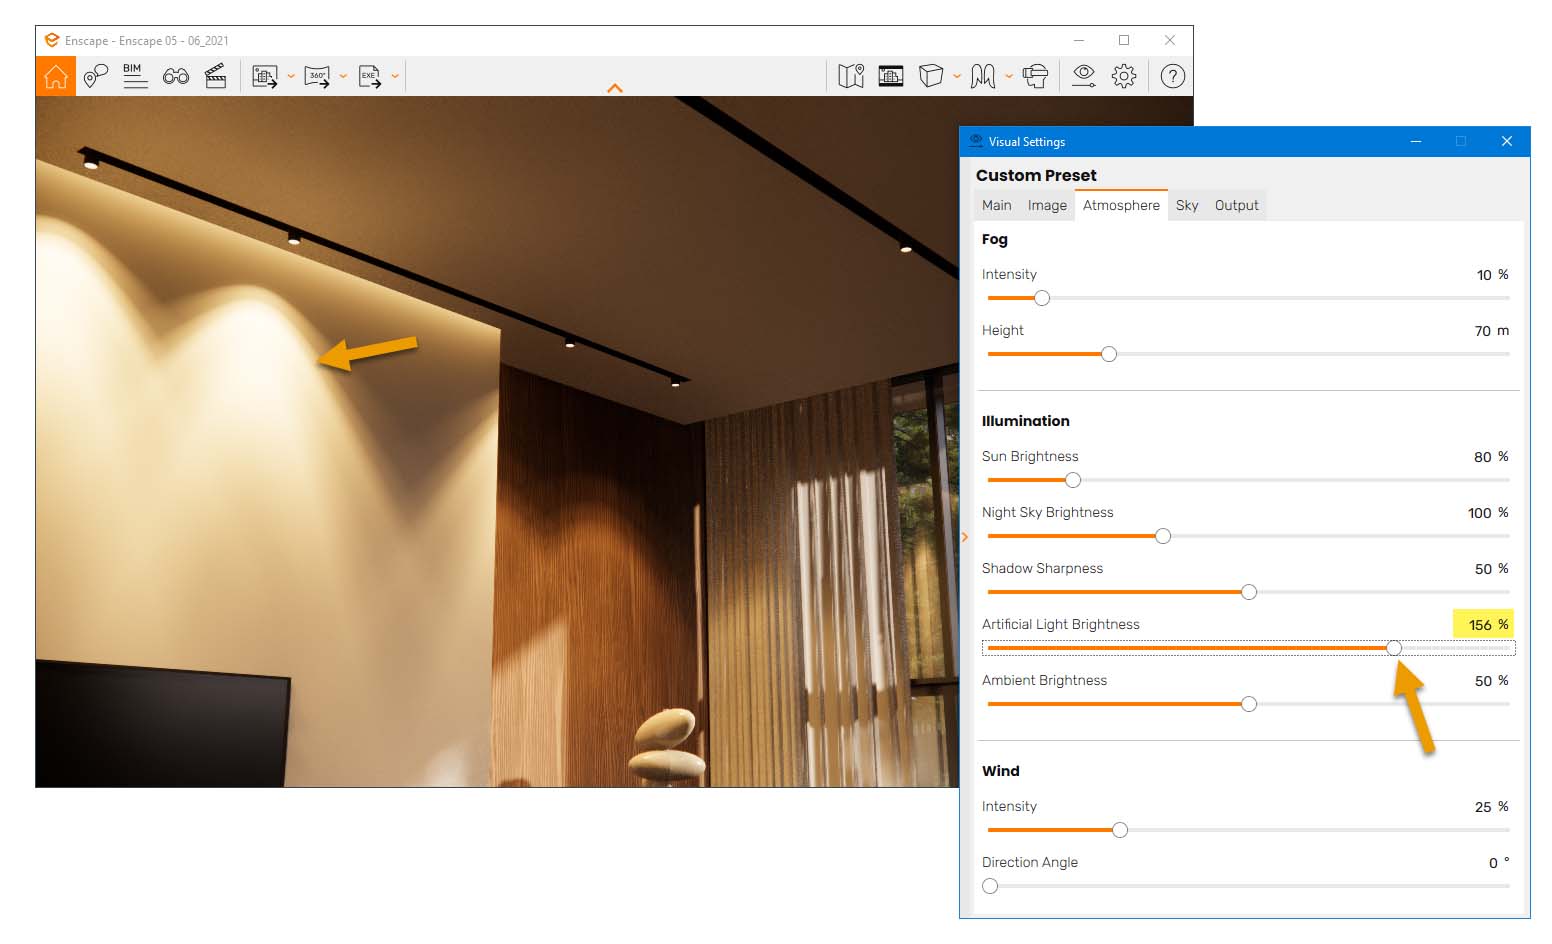This screenshot has width=1552, height=944.
Task: Open Enscape help
Action: [1172, 76]
